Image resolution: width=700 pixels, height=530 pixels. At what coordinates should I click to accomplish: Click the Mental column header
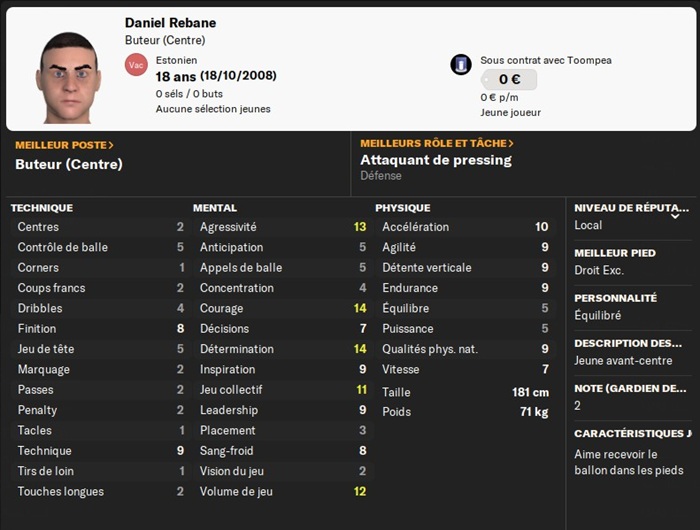(x=214, y=208)
